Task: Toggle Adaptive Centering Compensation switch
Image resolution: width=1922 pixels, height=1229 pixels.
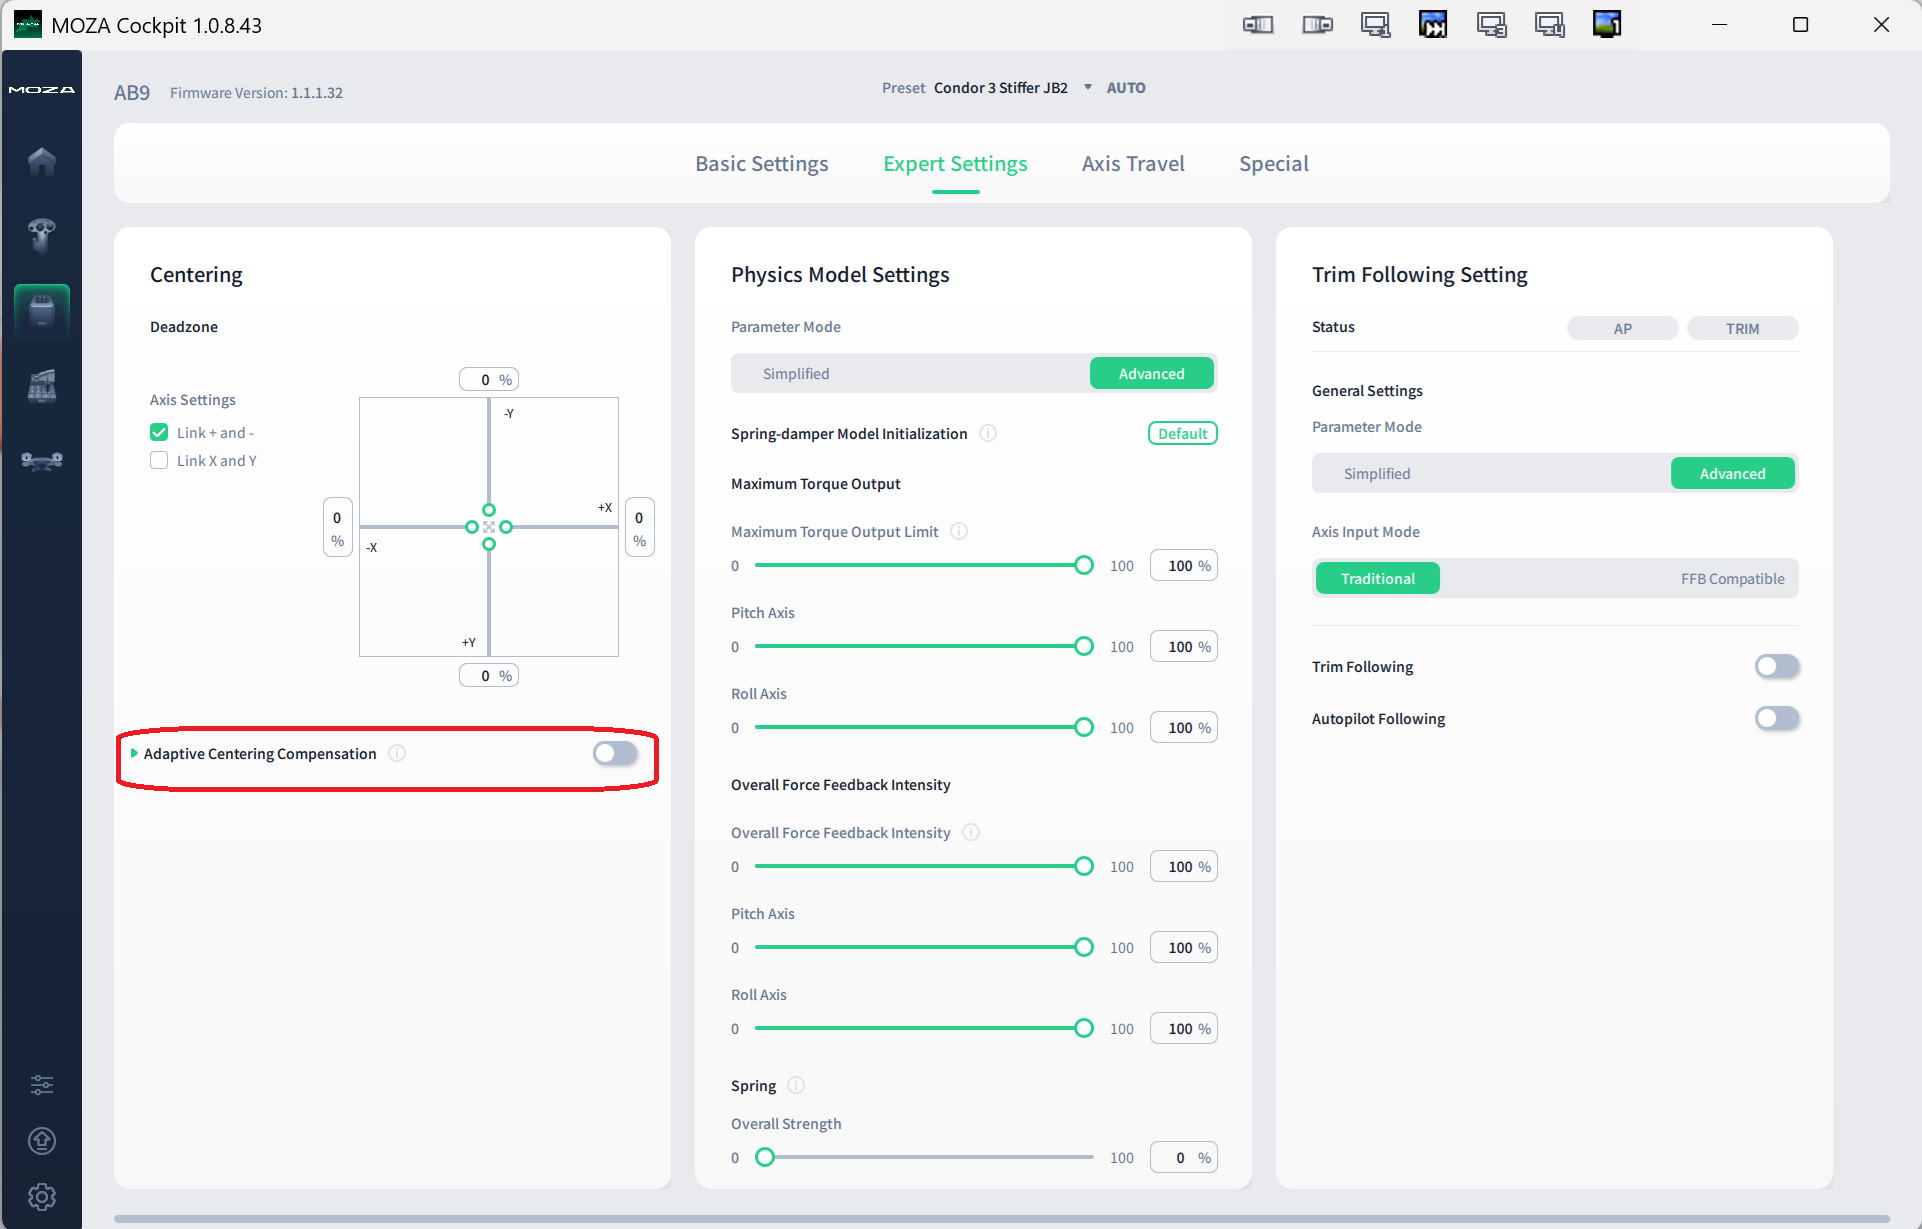Action: click(615, 753)
